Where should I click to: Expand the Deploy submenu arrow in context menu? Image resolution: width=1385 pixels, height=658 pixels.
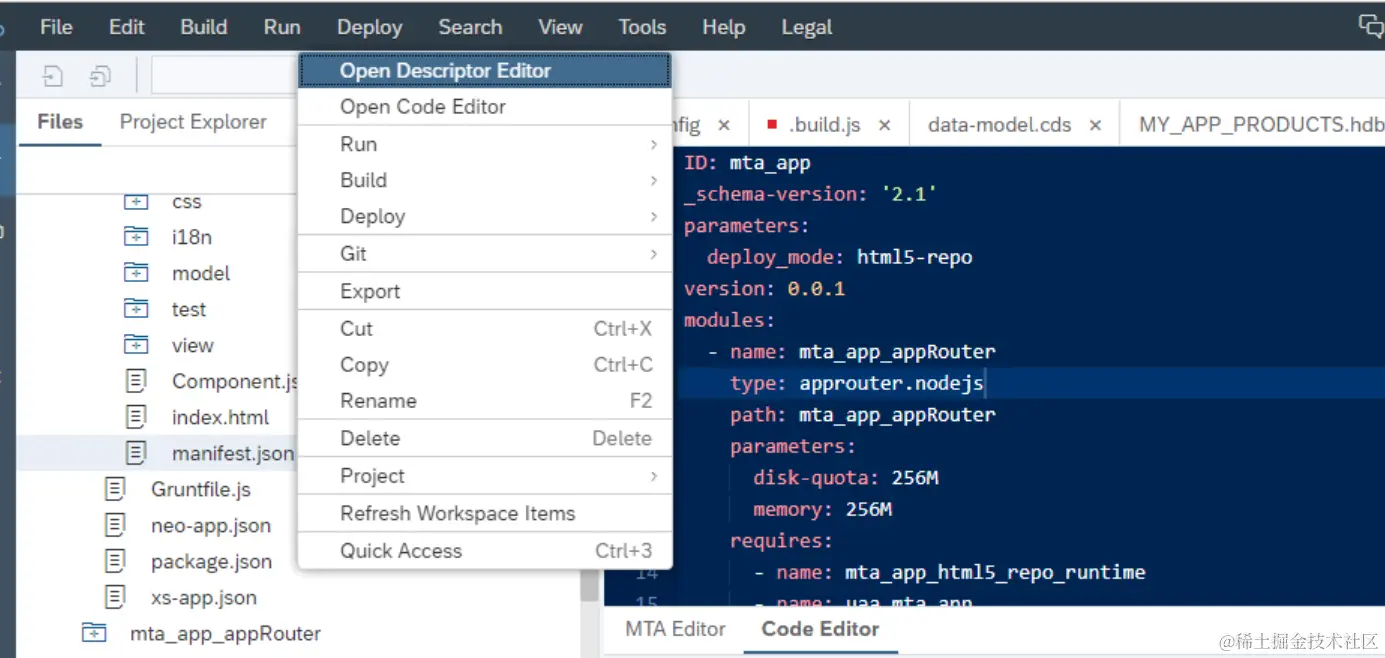pyautogui.click(x=653, y=217)
